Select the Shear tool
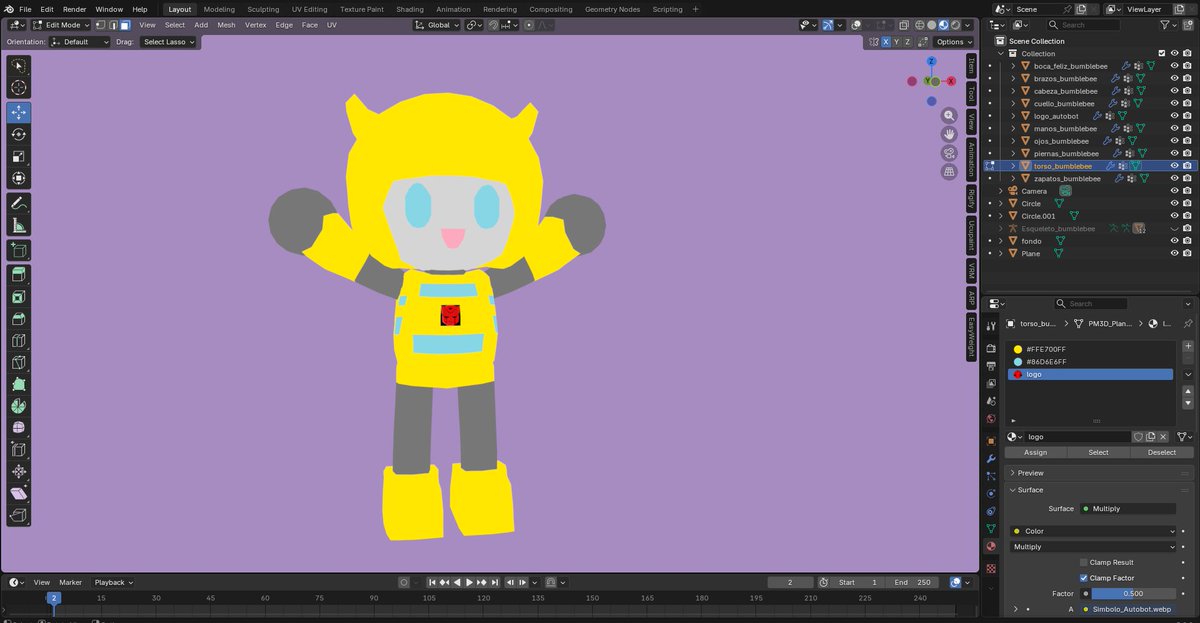This screenshot has width=1200, height=623. (18, 494)
